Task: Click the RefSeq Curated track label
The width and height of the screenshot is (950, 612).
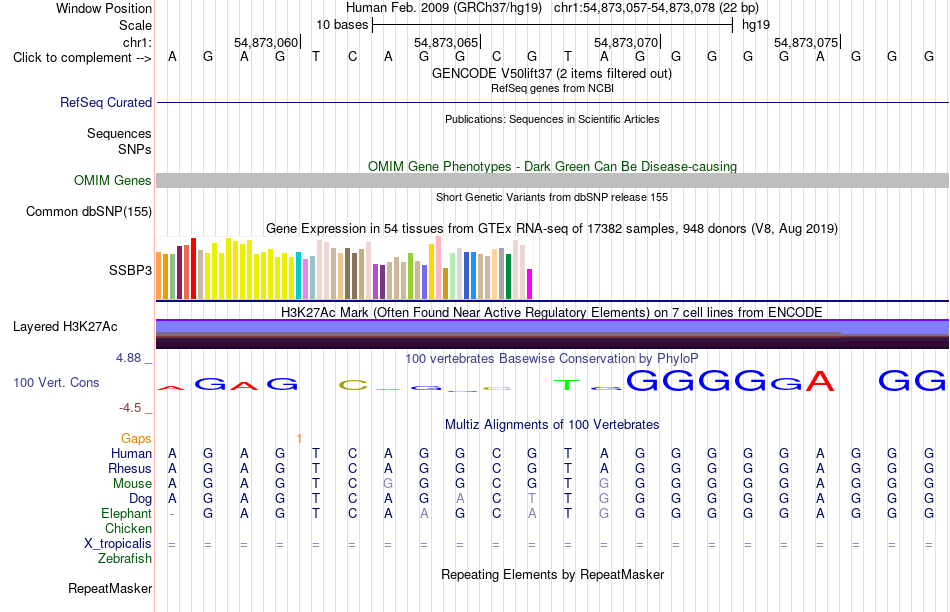Action: (x=105, y=102)
